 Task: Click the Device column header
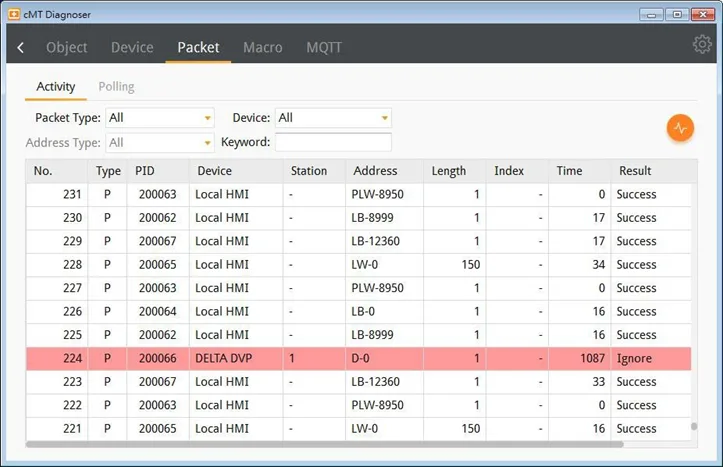236,171
